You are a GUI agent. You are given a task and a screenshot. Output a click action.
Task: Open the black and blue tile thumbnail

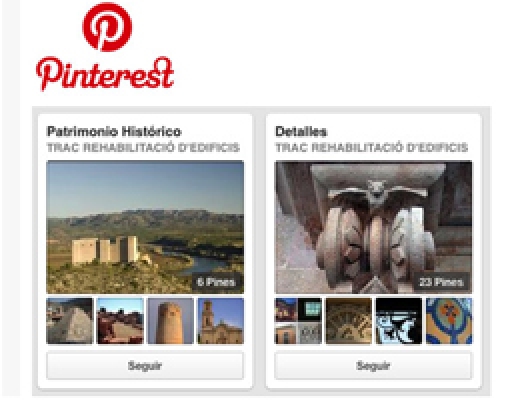point(399,321)
